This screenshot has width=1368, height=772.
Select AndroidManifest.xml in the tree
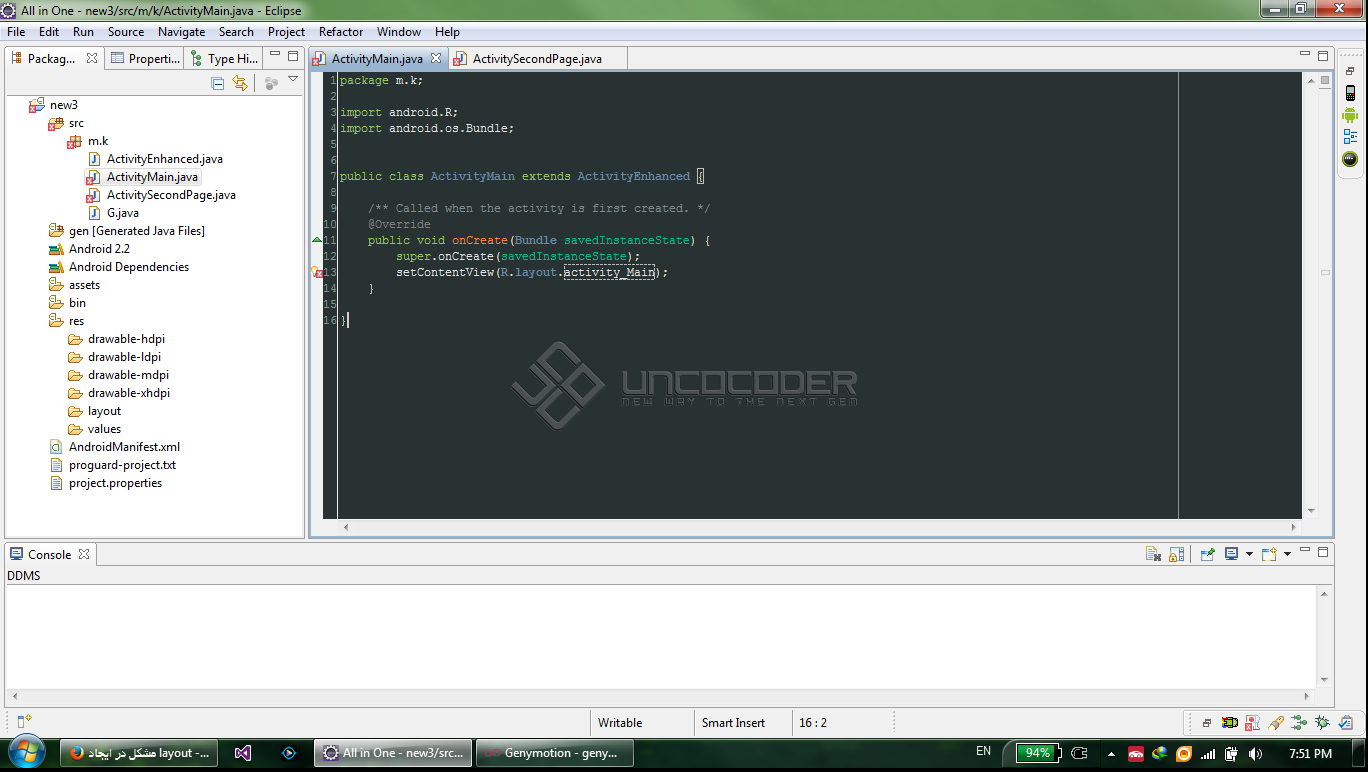click(x=115, y=447)
